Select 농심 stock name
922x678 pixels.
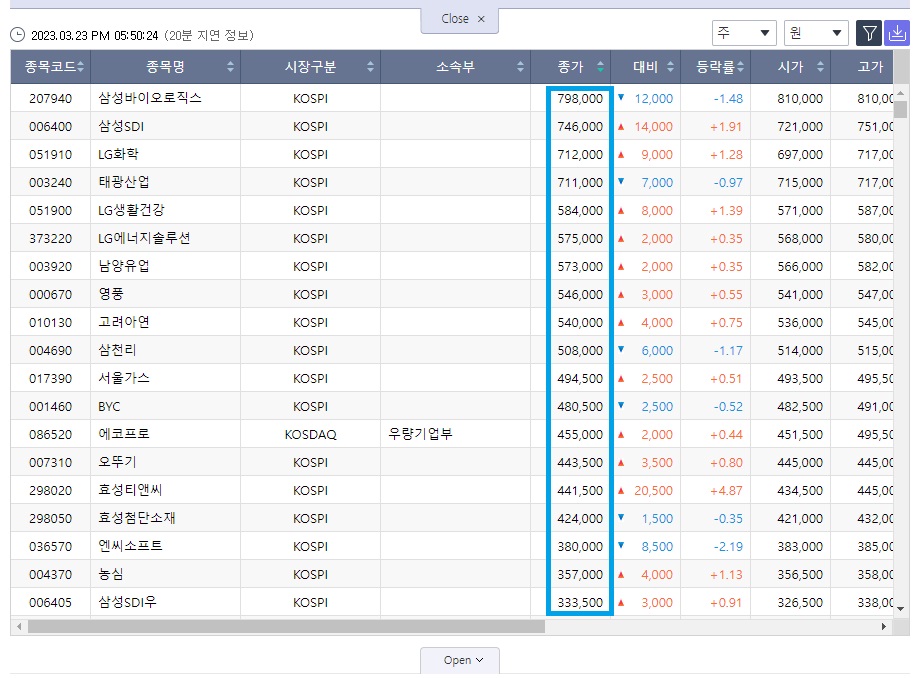(111, 575)
